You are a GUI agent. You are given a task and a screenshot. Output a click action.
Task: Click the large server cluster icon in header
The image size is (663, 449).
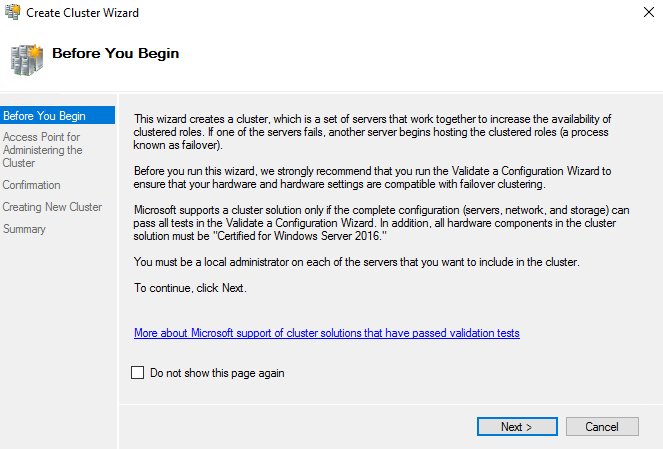tap(27, 58)
